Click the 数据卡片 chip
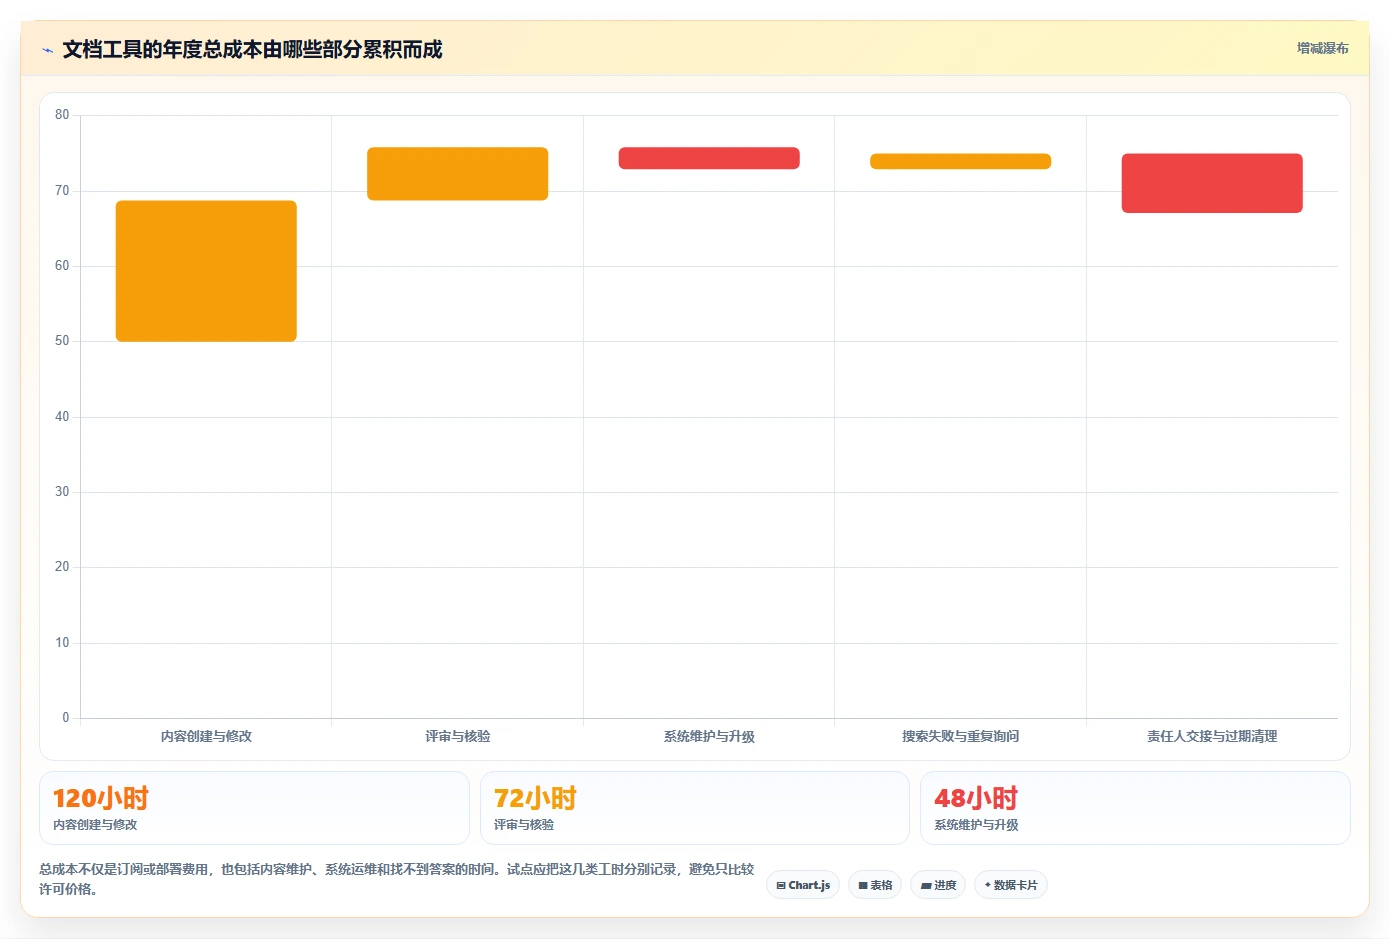 coord(1011,885)
